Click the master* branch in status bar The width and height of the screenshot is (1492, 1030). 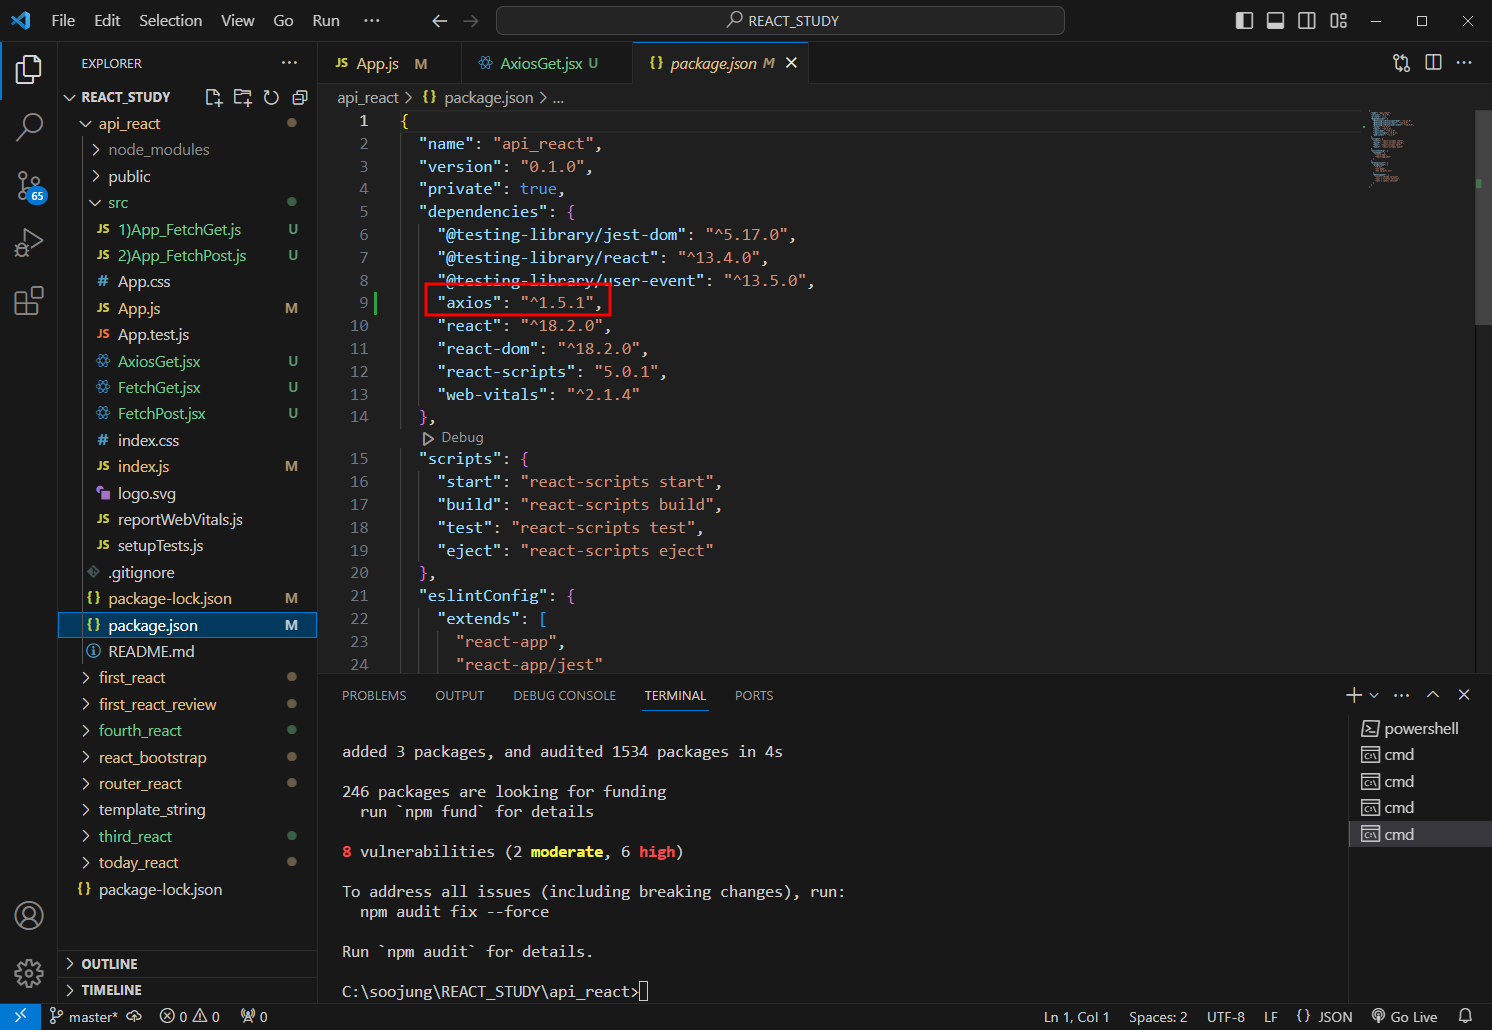coord(84,1016)
